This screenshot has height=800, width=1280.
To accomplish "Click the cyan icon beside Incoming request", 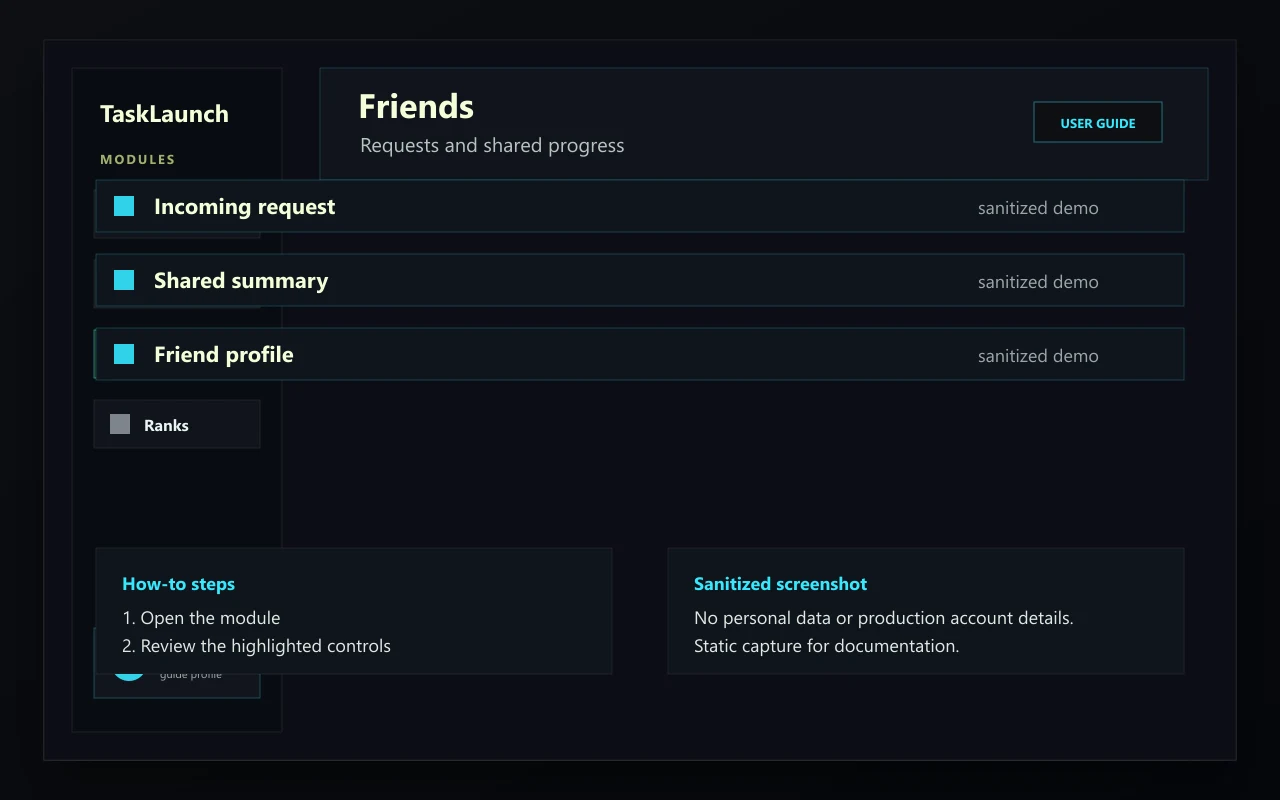I will click(124, 206).
